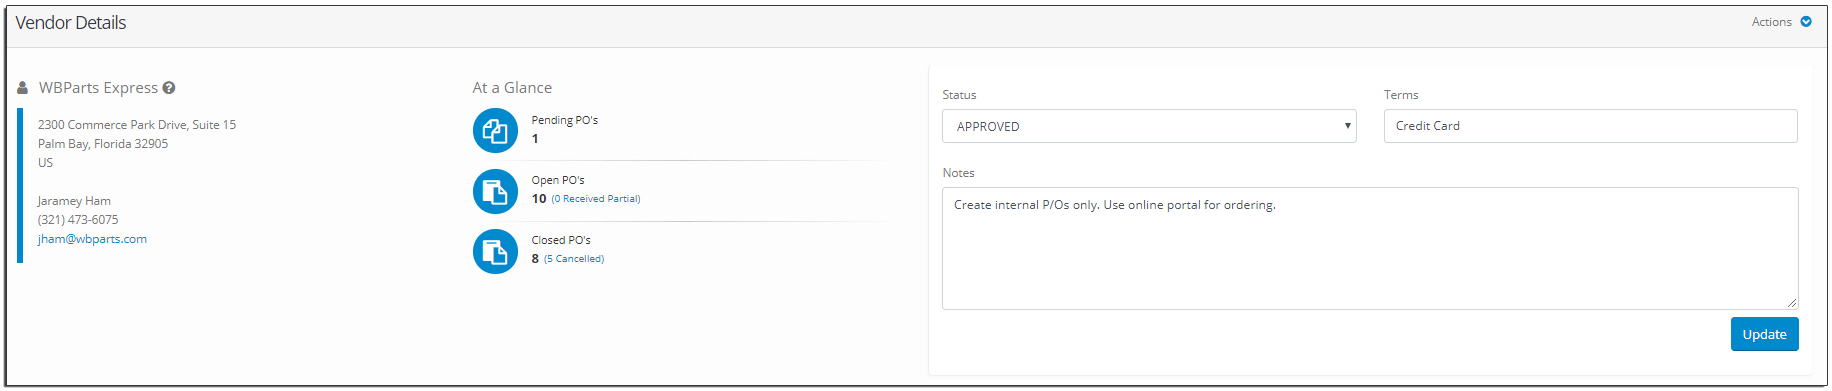Viewport: 1832px width, 391px height.
Task: Open the jham@wbparts.com email link
Action: click(92, 239)
